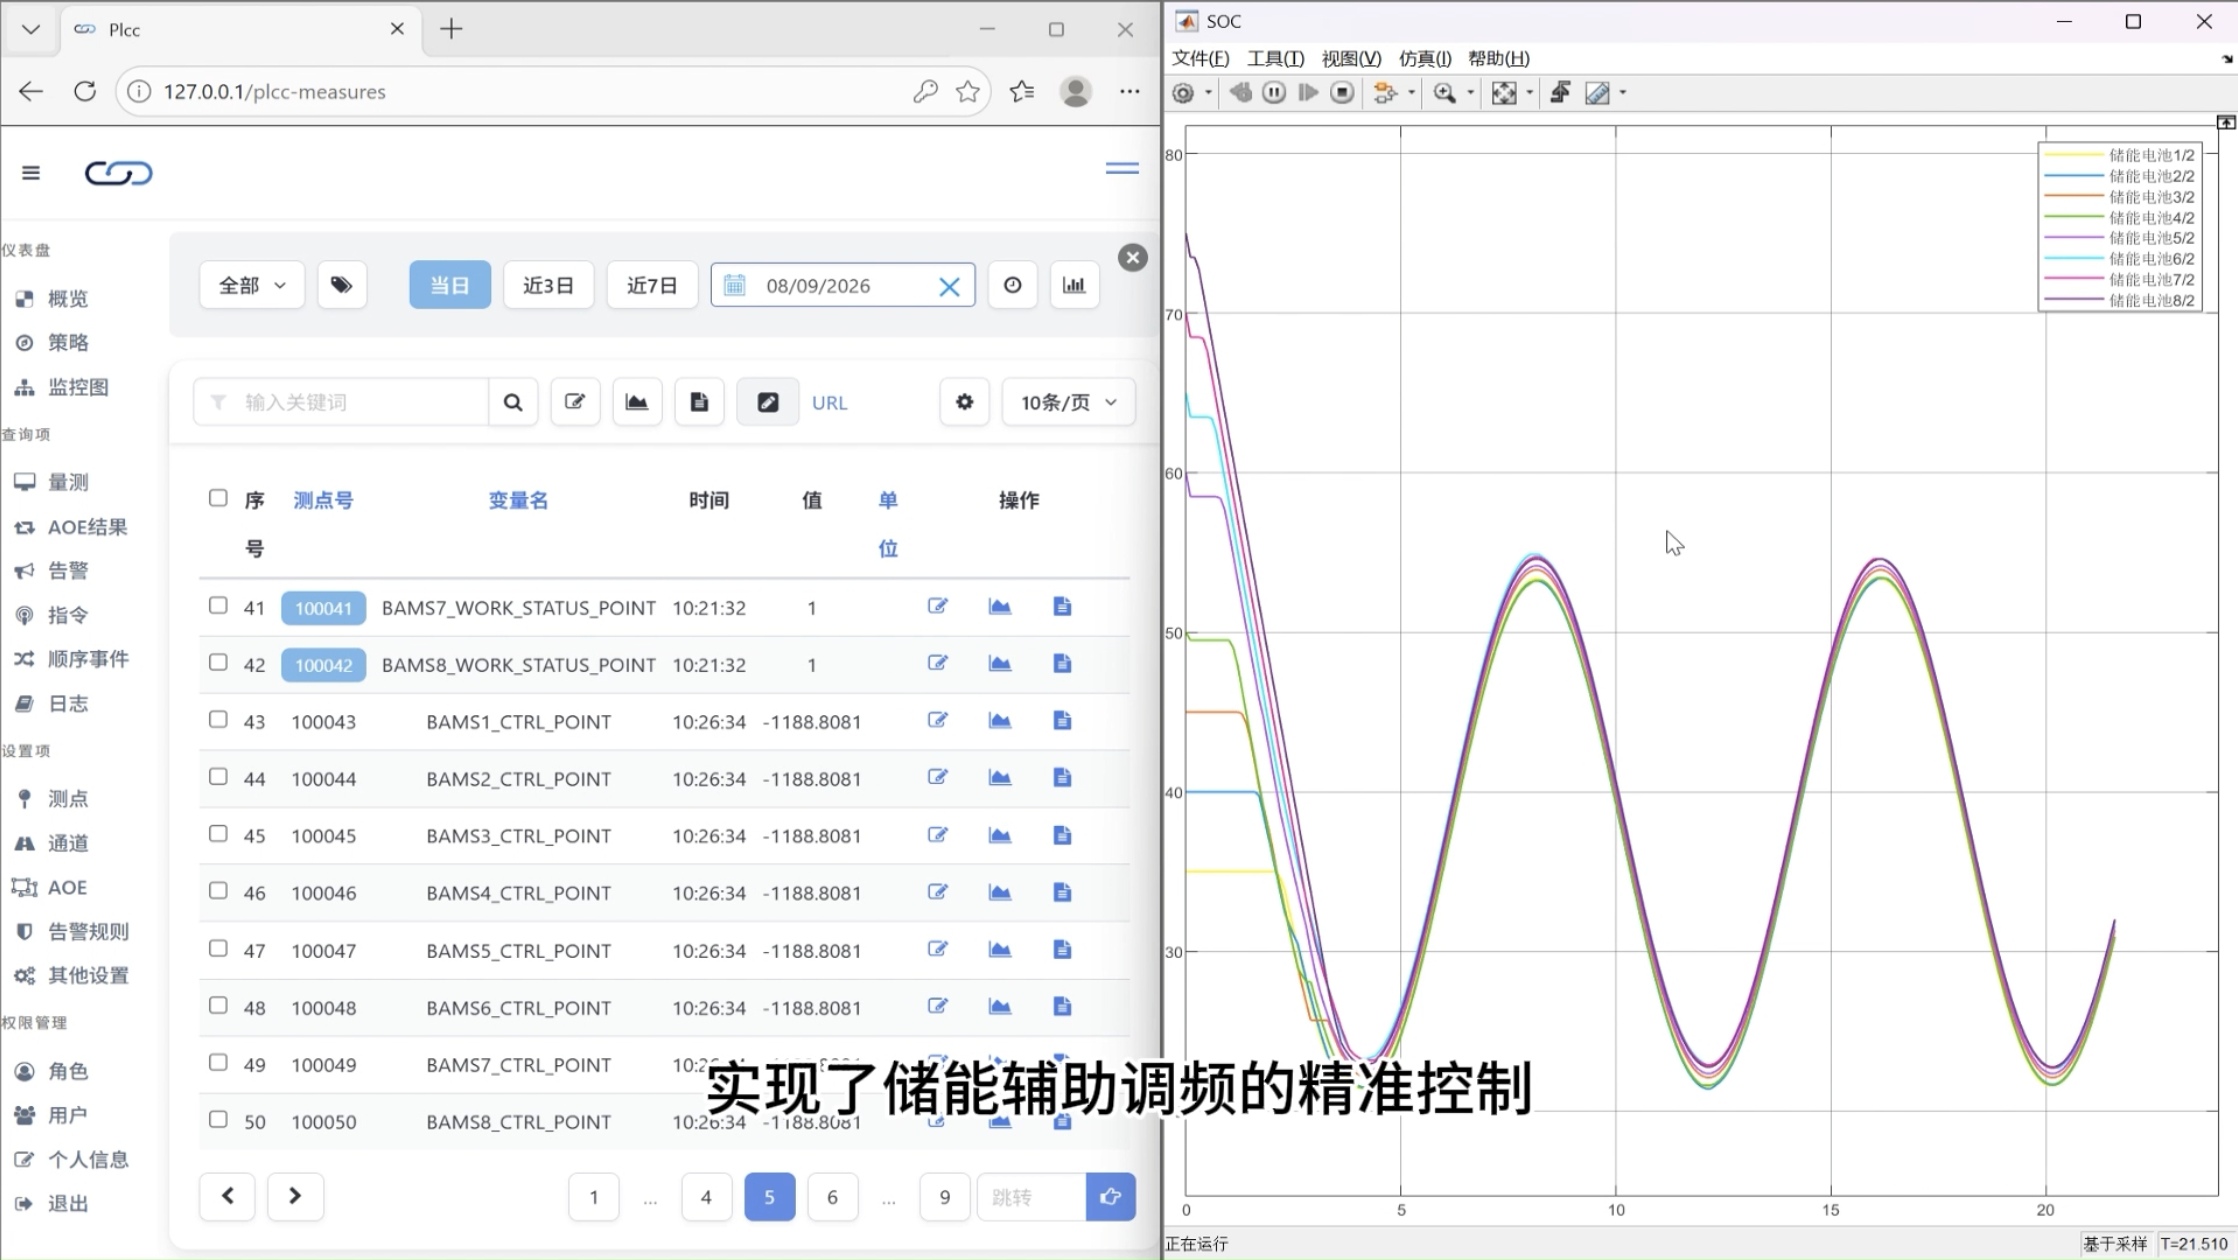Open the 视图(V) menu
This screenshot has width=2238, height=1260.
(1351, 58)
